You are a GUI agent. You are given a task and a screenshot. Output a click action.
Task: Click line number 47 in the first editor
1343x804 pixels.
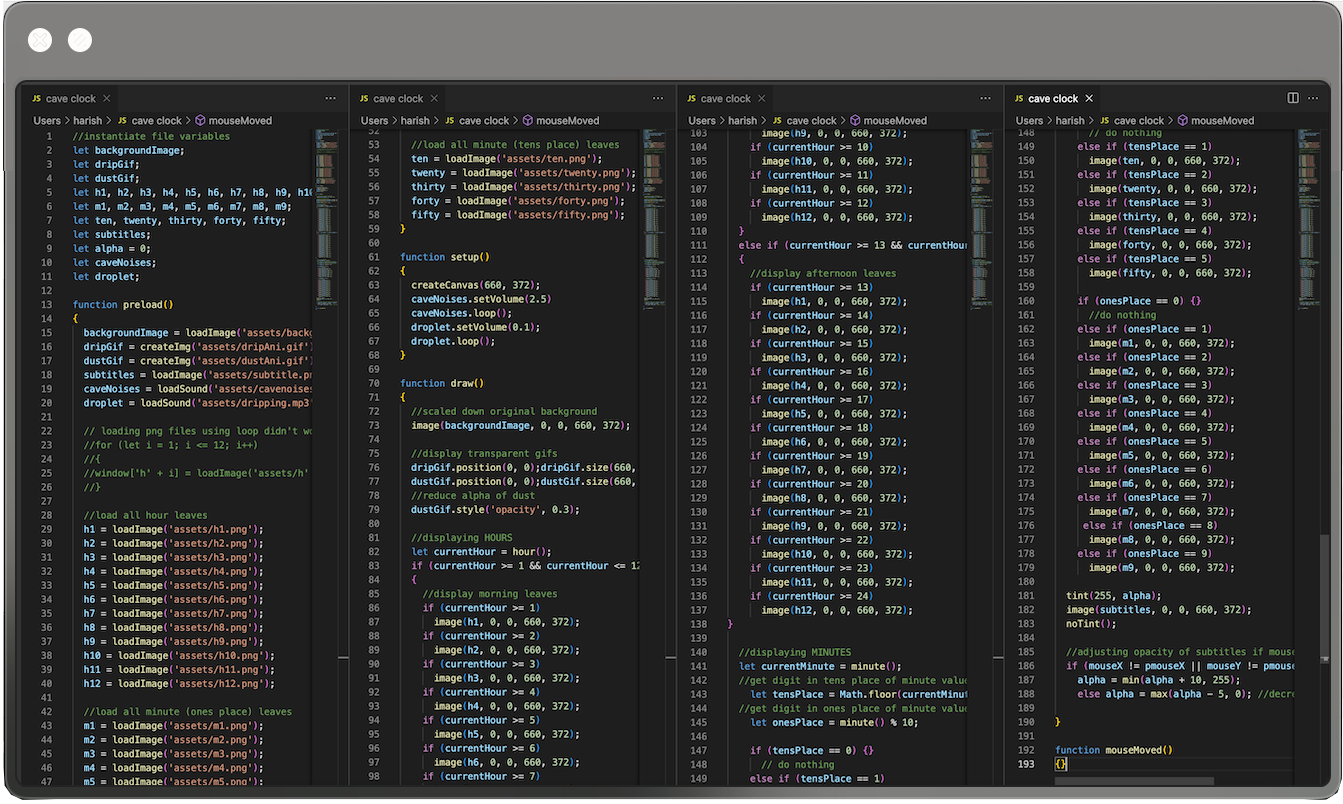coord(45,781)
